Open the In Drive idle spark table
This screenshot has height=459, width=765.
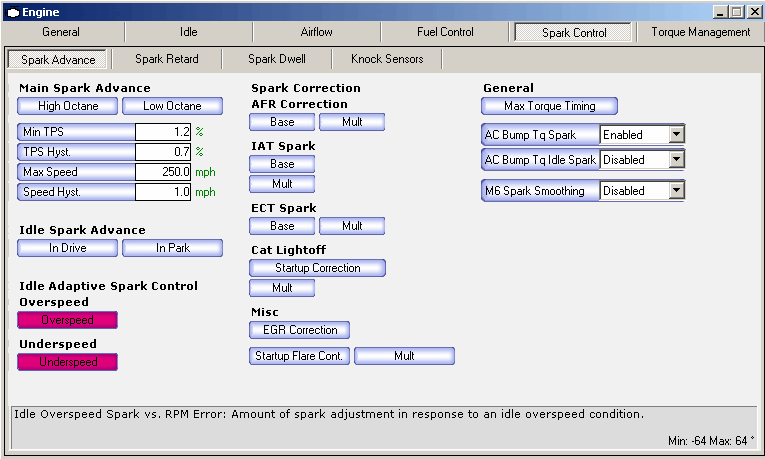68,248
